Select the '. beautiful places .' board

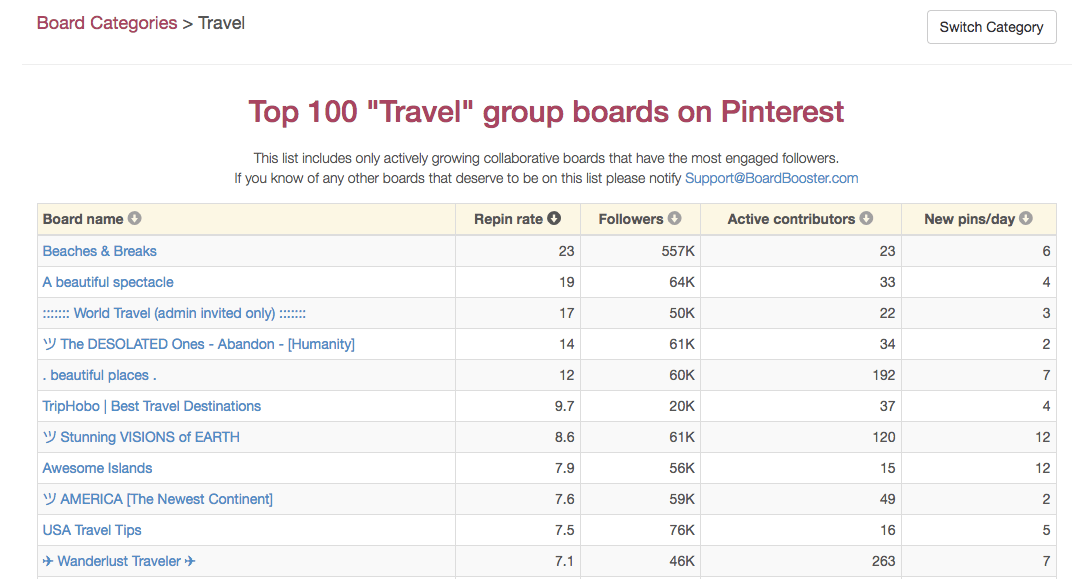coord(100,376)
